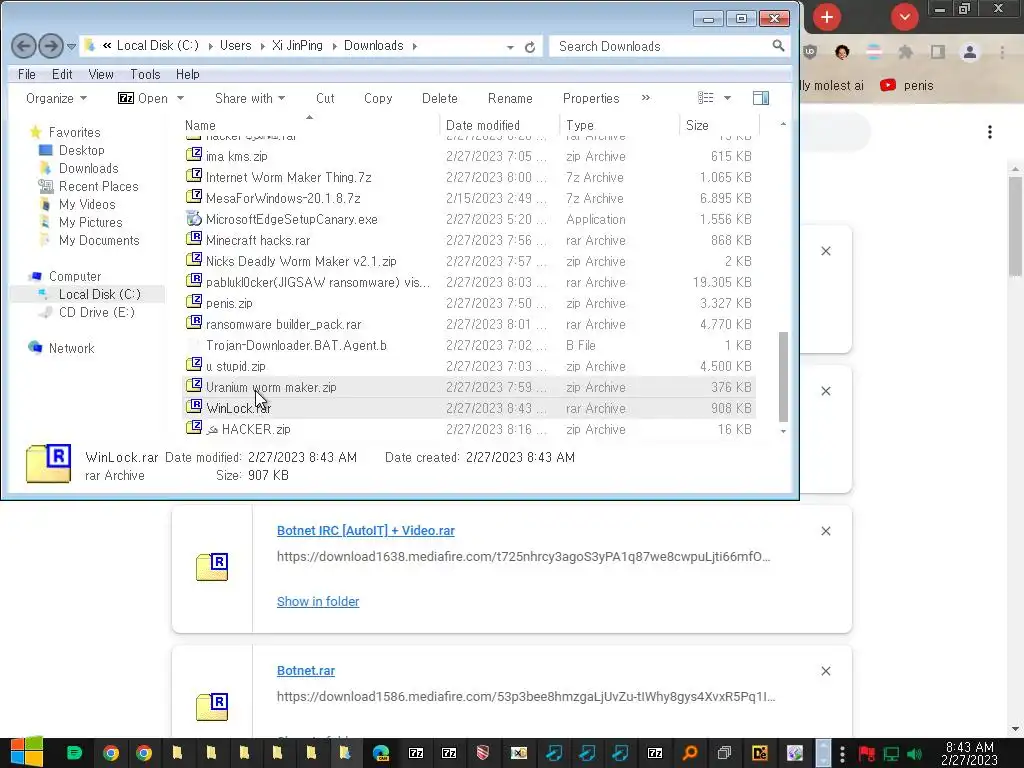1024x768 pixels.
Task: Open Microsoft Edge Canary in the taskbar
Action: 381,753
